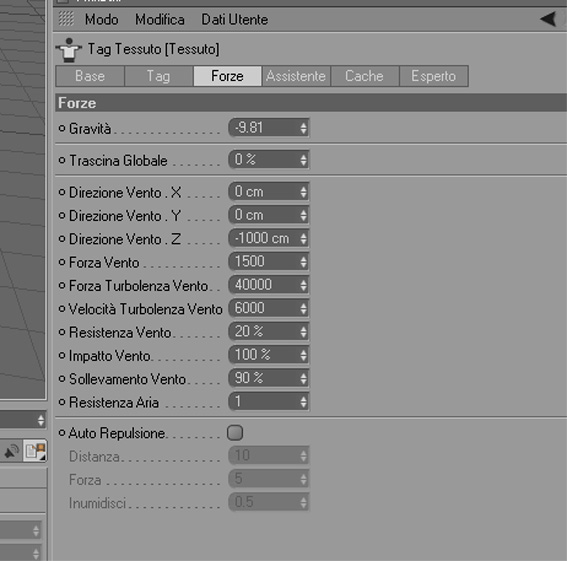Click the Sollevamento Vento spinner arrows
The image size is (567, 561).
tap(303, 378)
